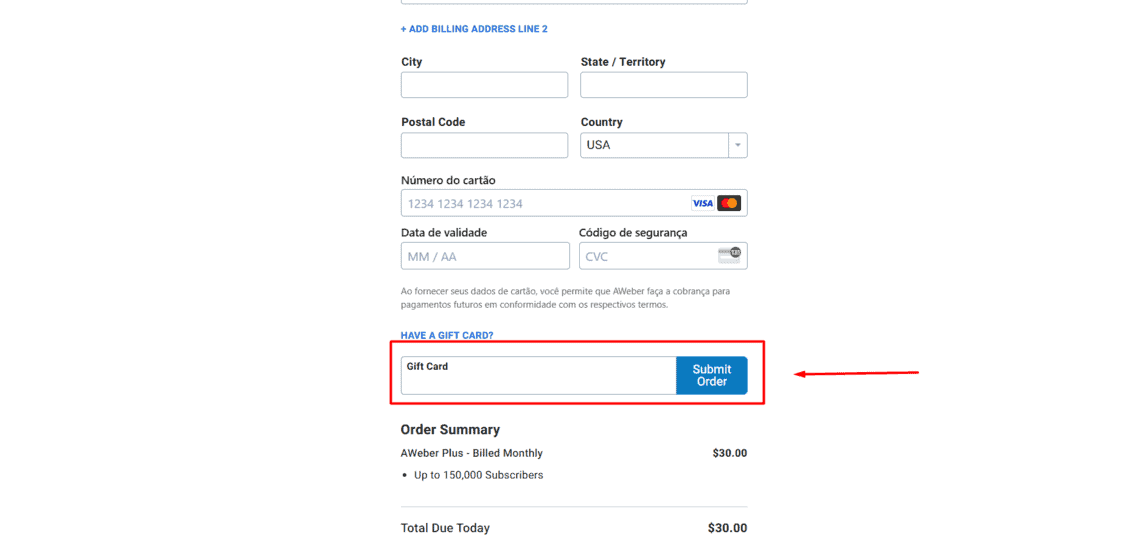Click AWeber Plus - Billed Monthly line

click(x=472, y=453)
